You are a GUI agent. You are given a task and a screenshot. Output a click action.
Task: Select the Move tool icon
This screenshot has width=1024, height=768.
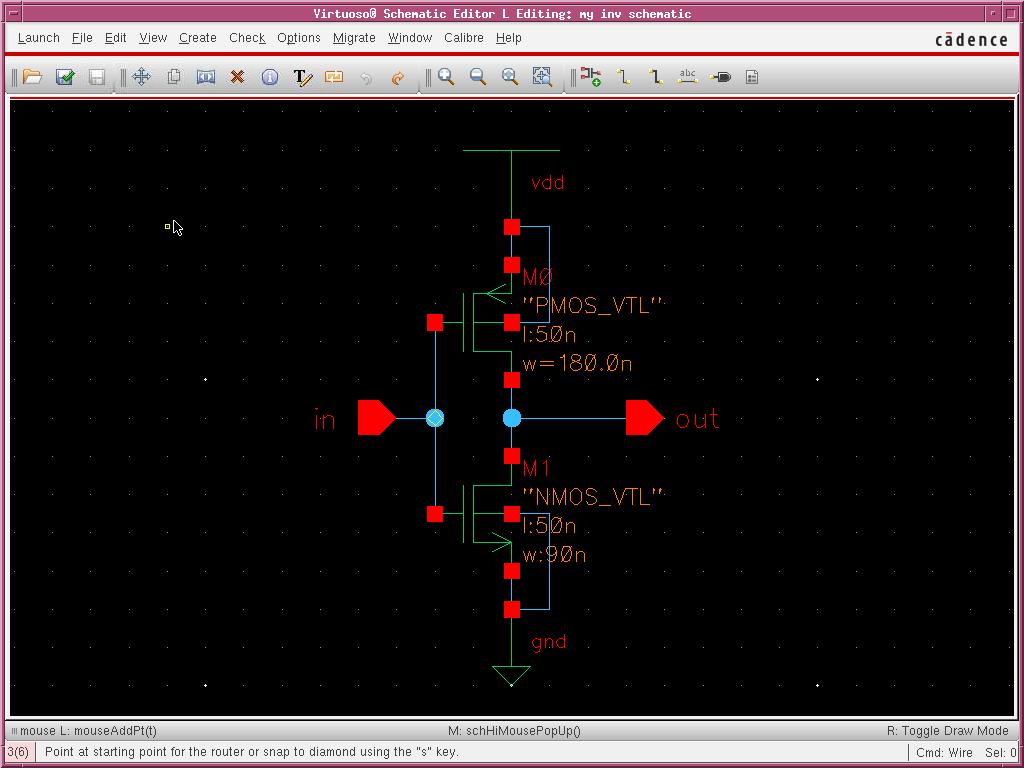click(141, 77)
